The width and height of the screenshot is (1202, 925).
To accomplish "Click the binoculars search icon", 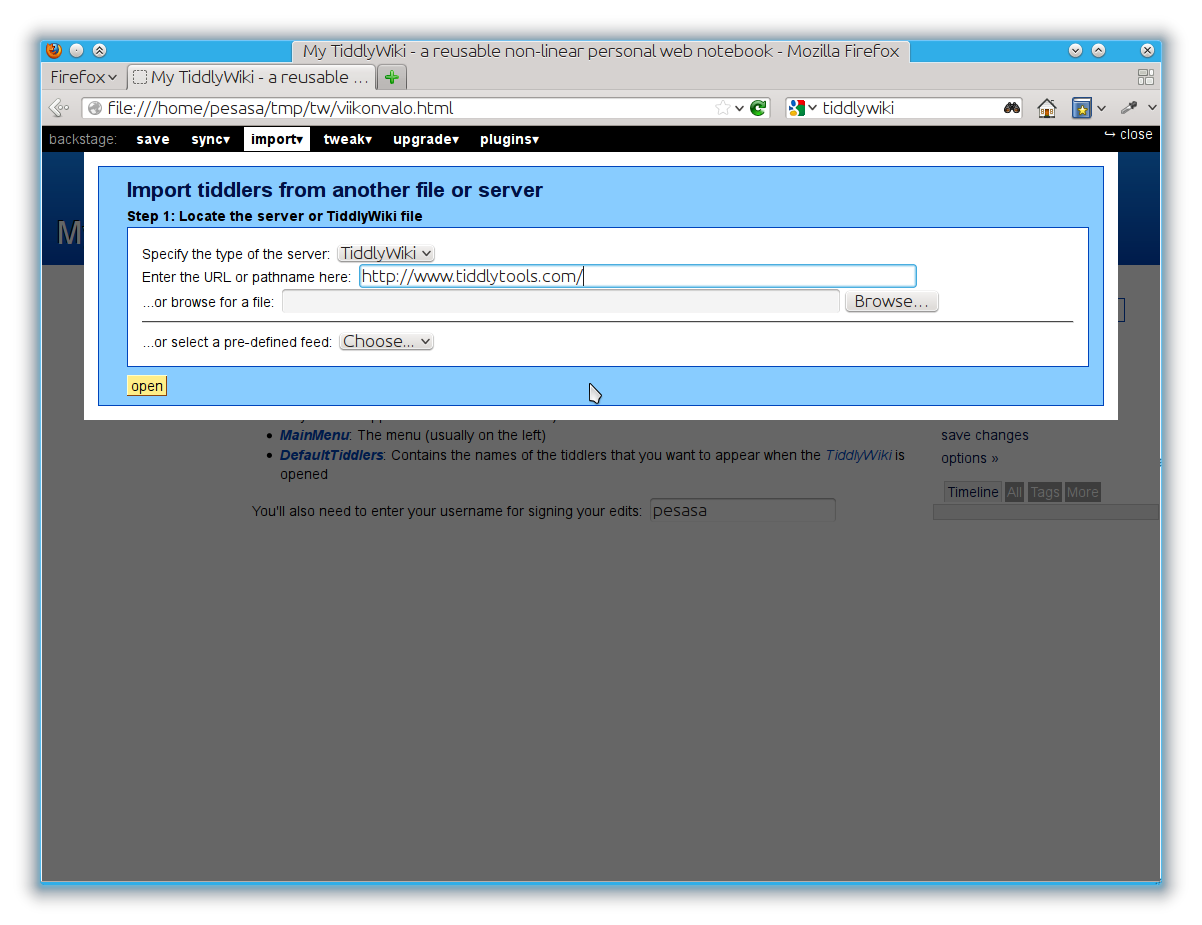I will [x=1012, y=108].
